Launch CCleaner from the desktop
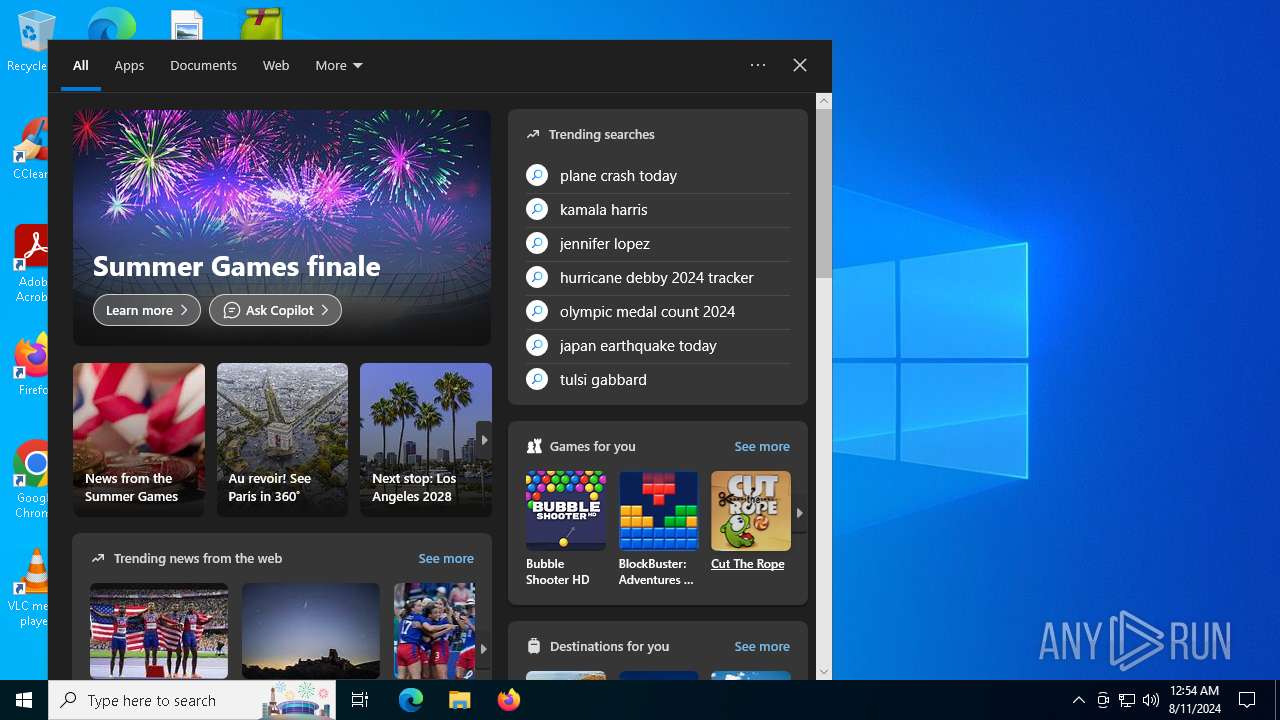1280x720 pixels. 30,150
